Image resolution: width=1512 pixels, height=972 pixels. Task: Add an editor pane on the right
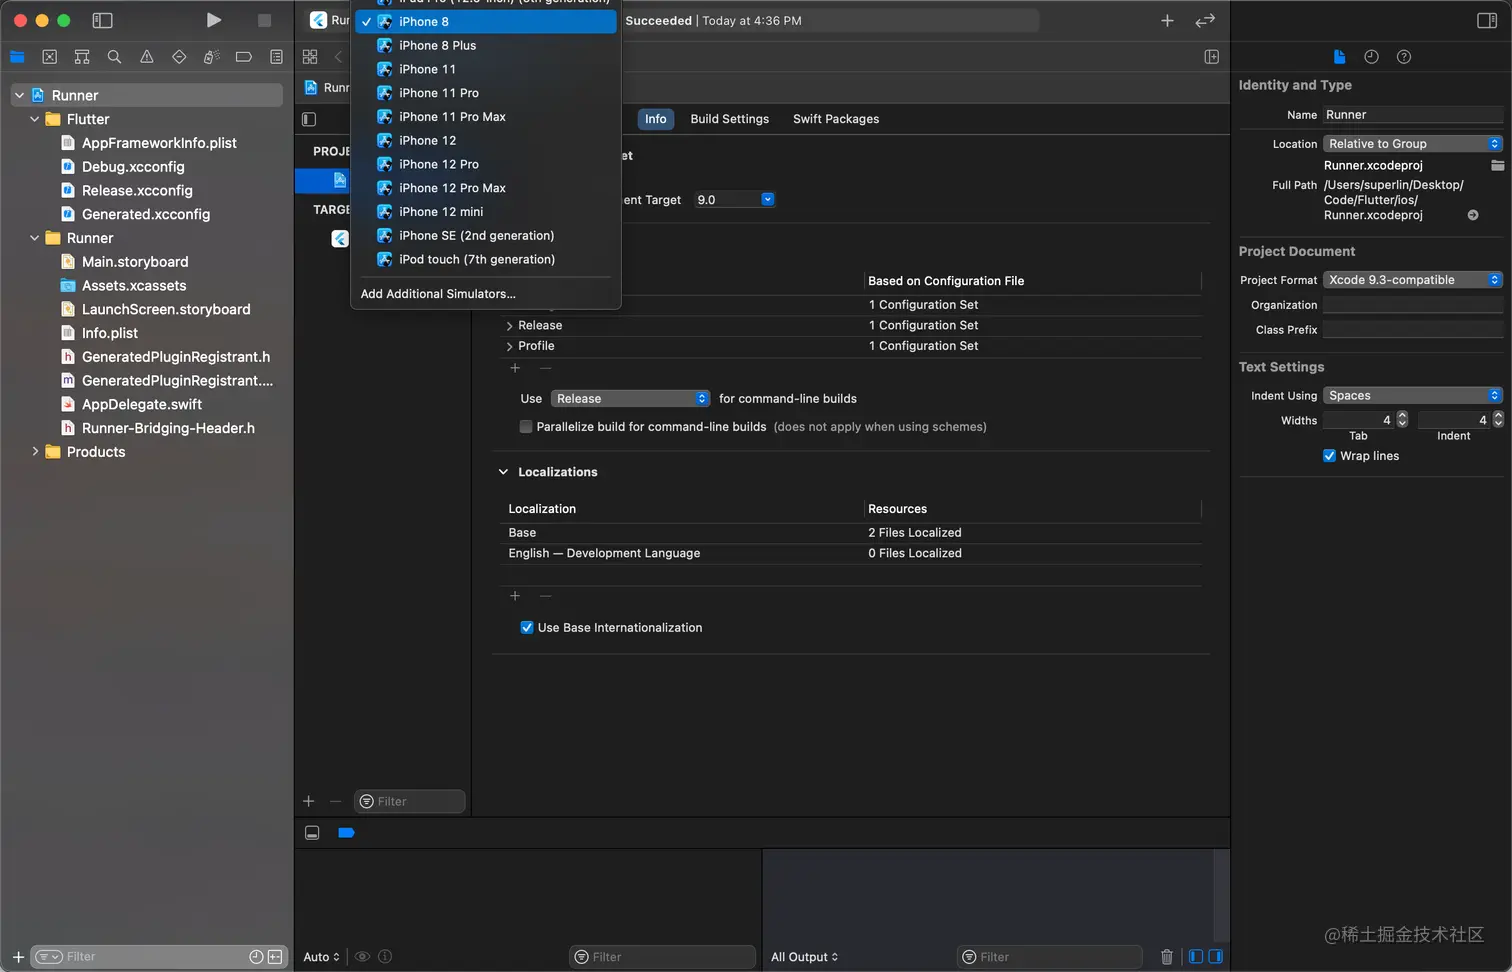pyautogui.click(x=1211, y=57)
